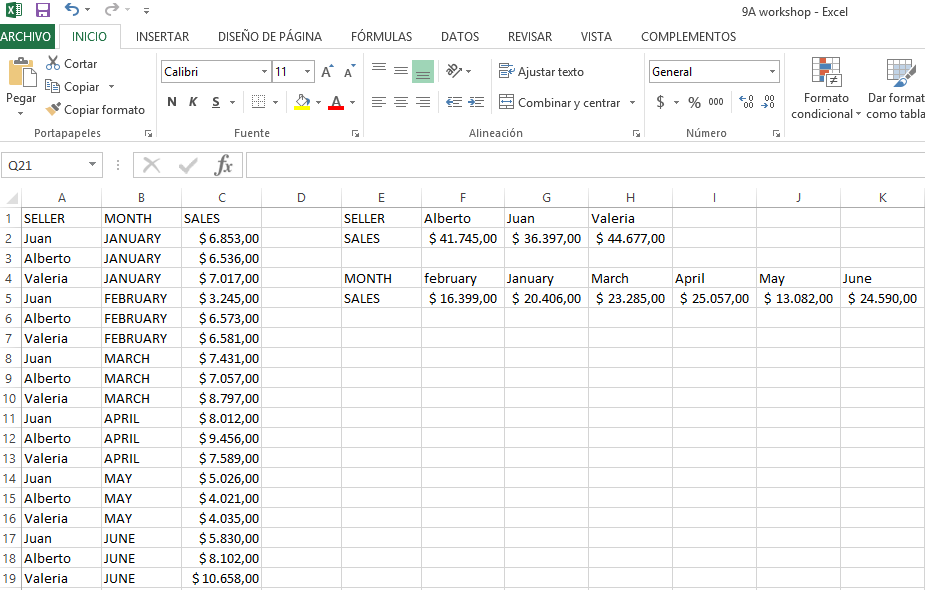This screenshot has width=925, height=590.
Task: Toggle italic (K) formatting
Action: [x=193, y=102]
